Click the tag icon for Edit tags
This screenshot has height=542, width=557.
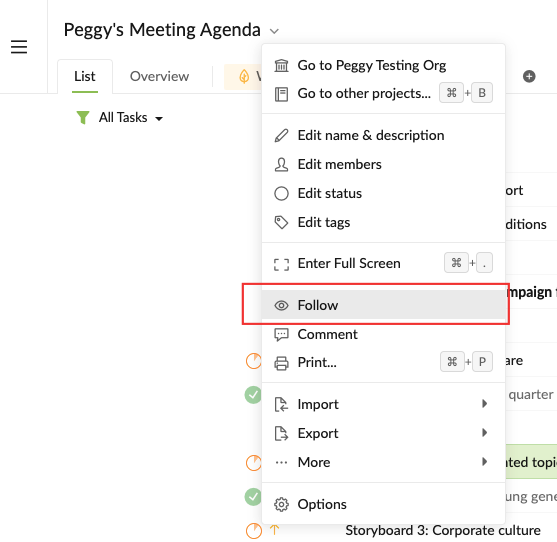pos(281,223)
